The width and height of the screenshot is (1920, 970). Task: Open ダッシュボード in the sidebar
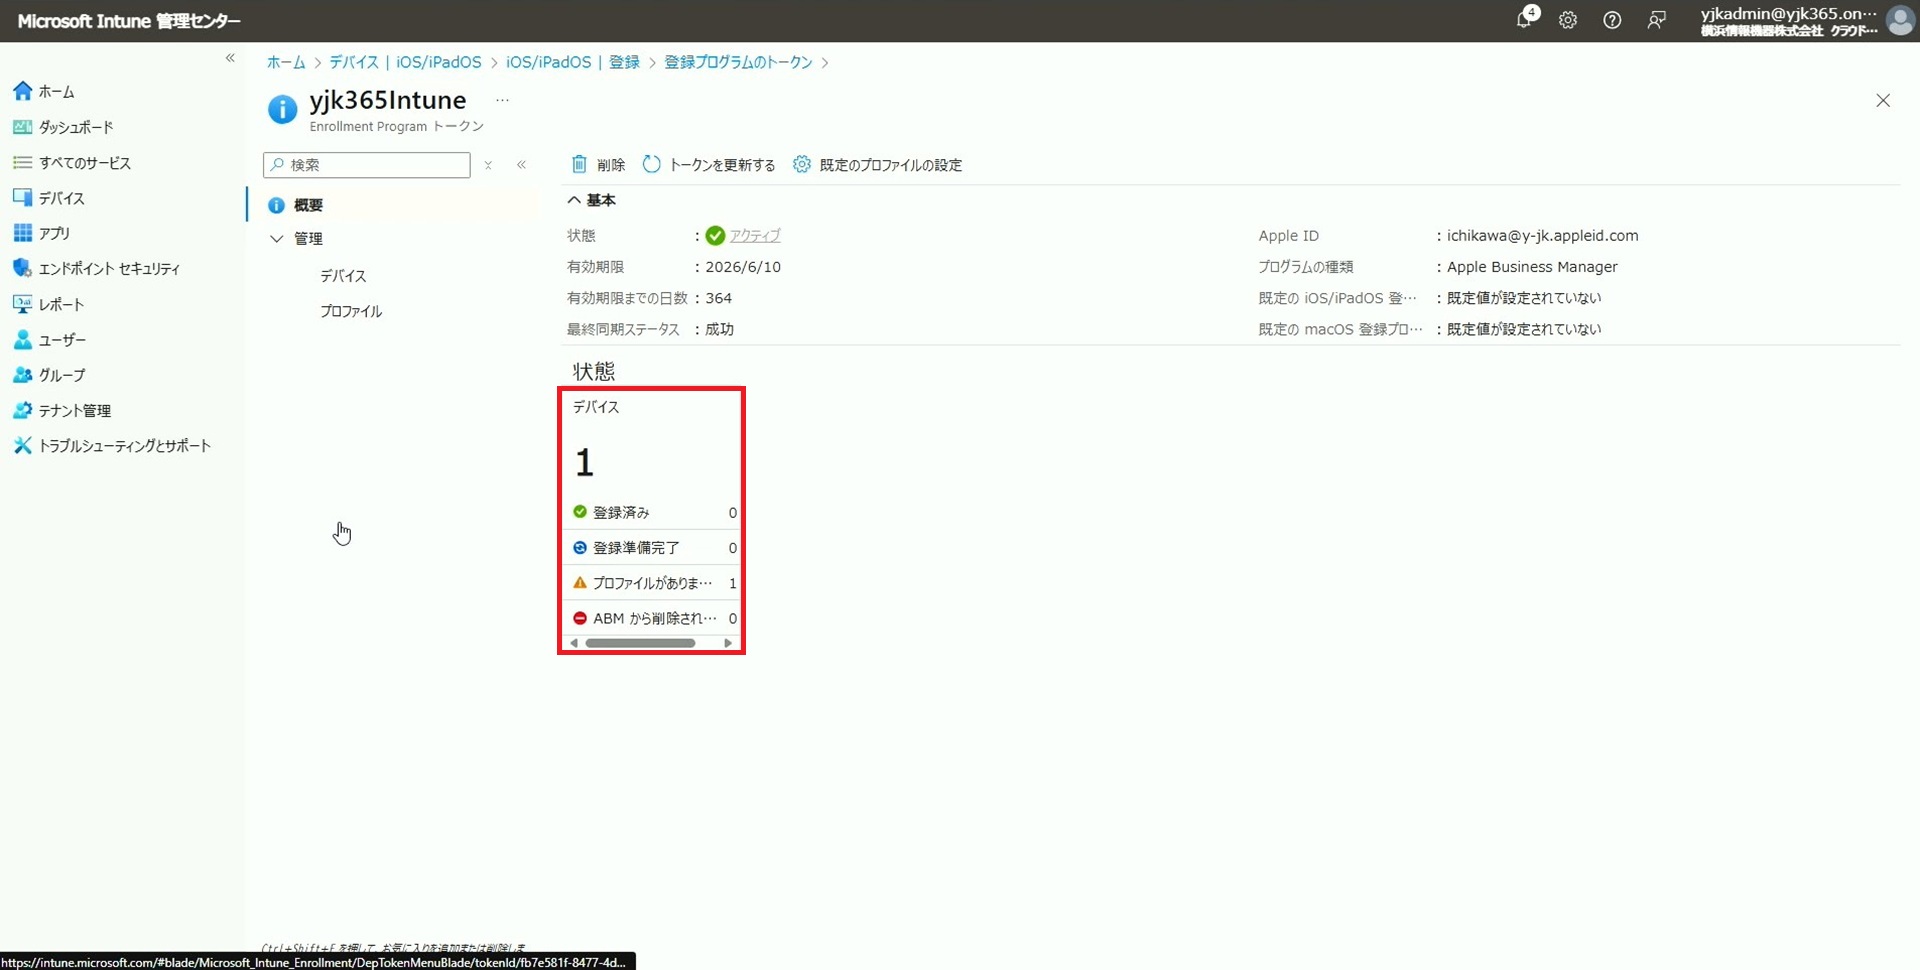pos(64,127)
